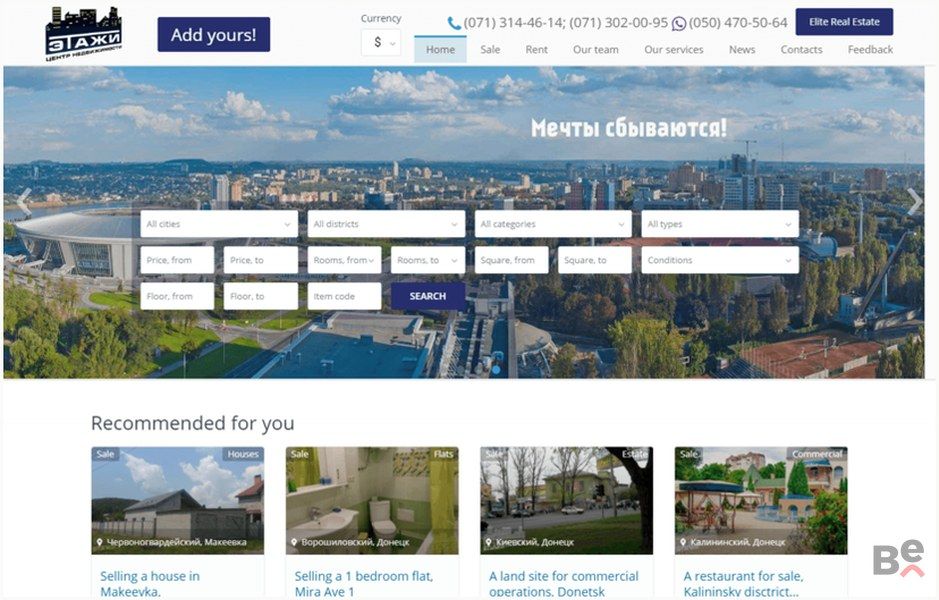This screenshot has width=939, height=600.
Task: Open the News menu item
Action: 742,50
